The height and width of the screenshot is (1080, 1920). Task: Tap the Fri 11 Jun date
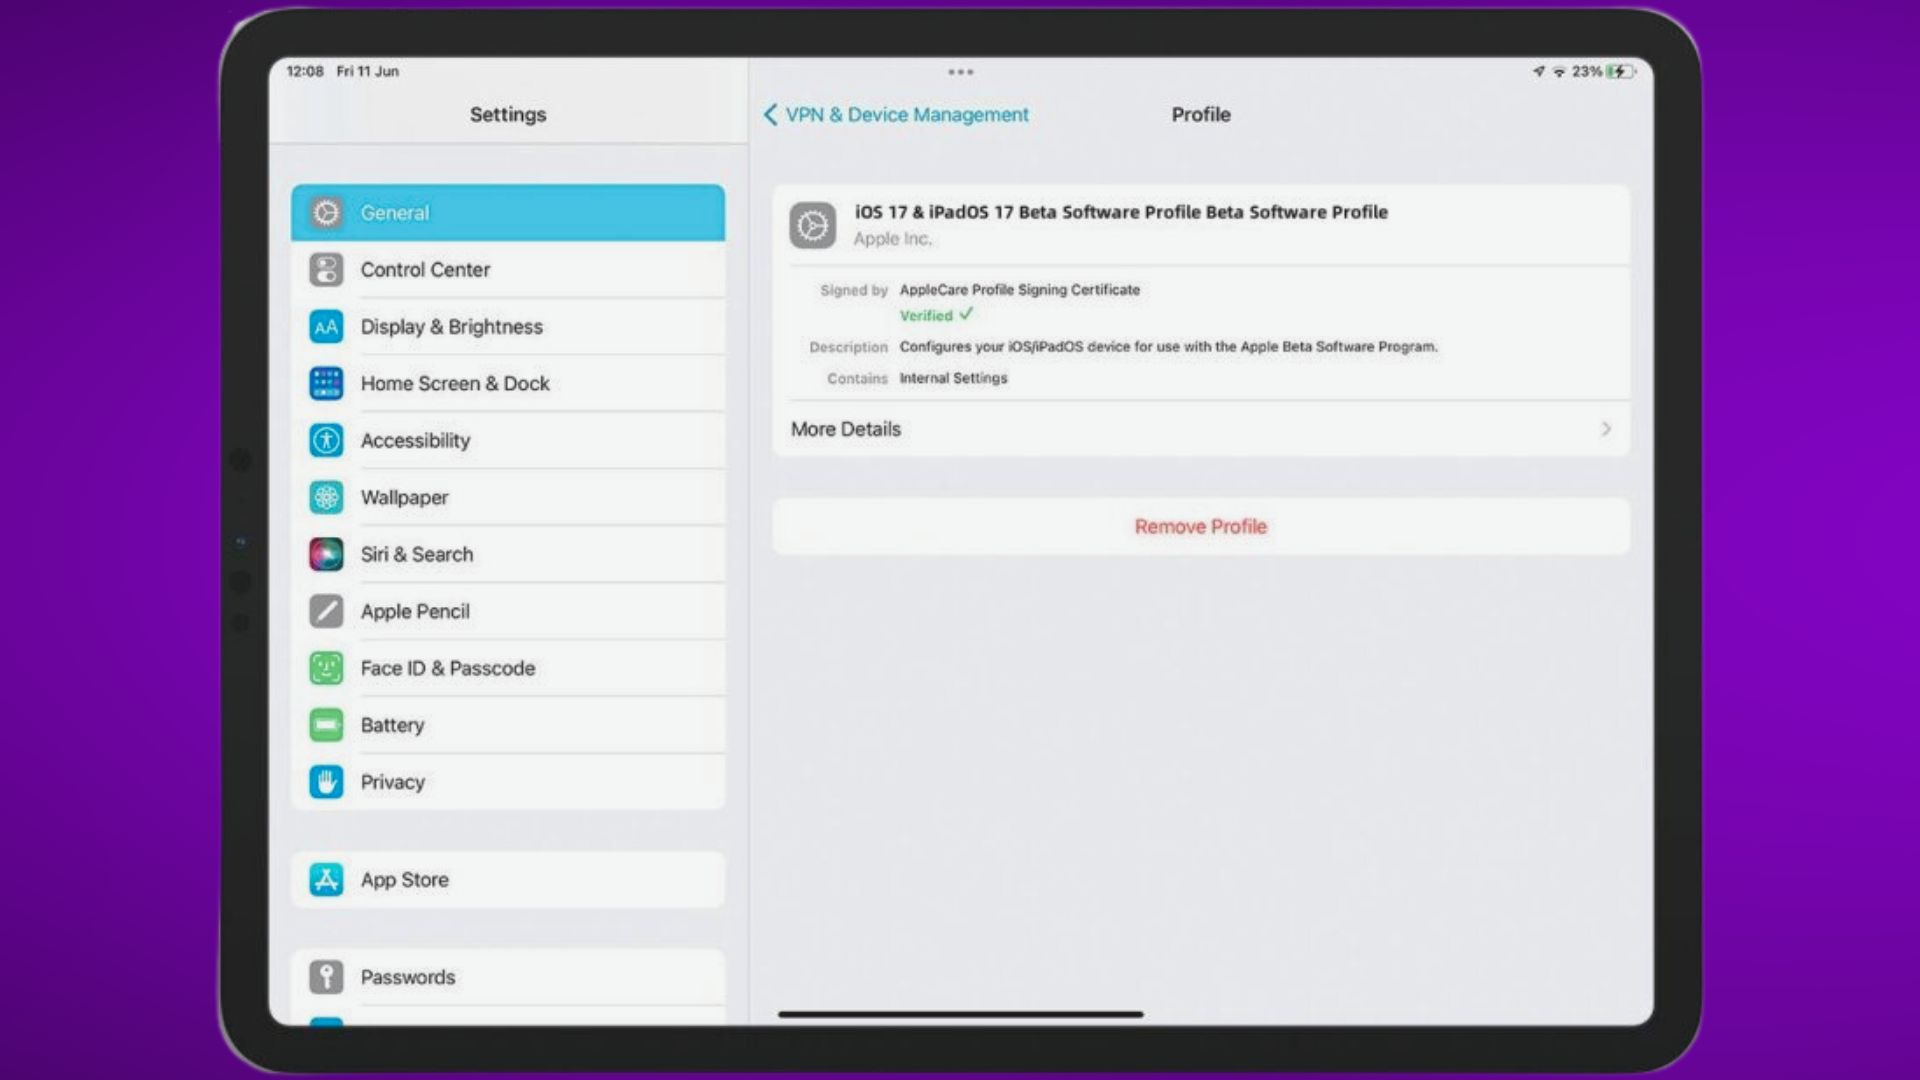point(367,72)
